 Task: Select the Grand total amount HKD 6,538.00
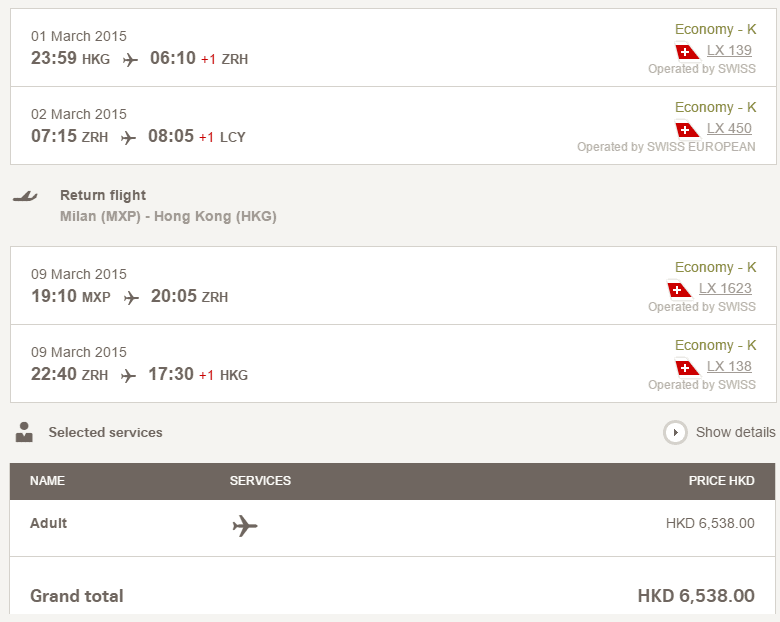click(696, 596)
